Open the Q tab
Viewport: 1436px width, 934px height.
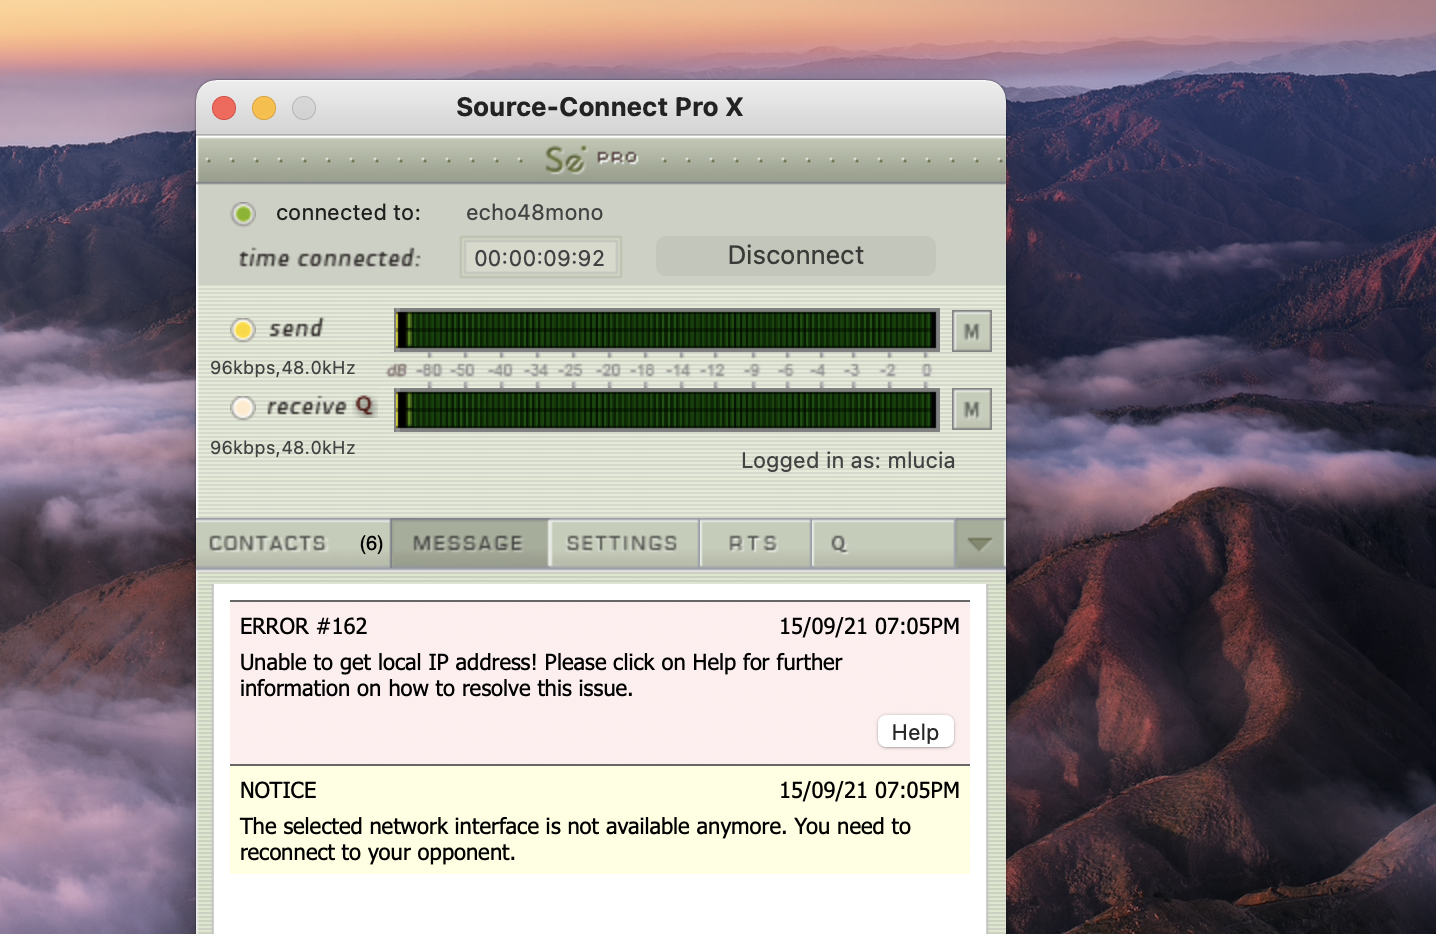pyautogui.click(x=839, y=543)
